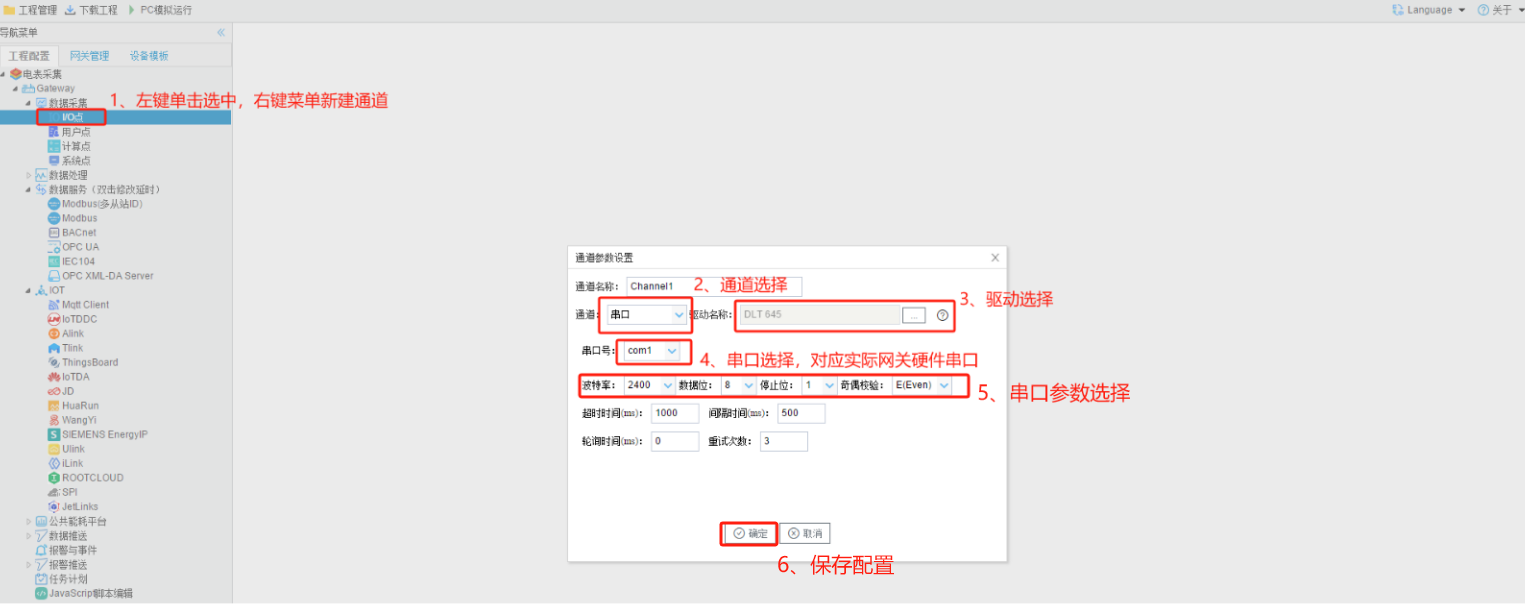Switch to the 网关管理 tab
1525x605 pixels.
click(x=89, y=56)
